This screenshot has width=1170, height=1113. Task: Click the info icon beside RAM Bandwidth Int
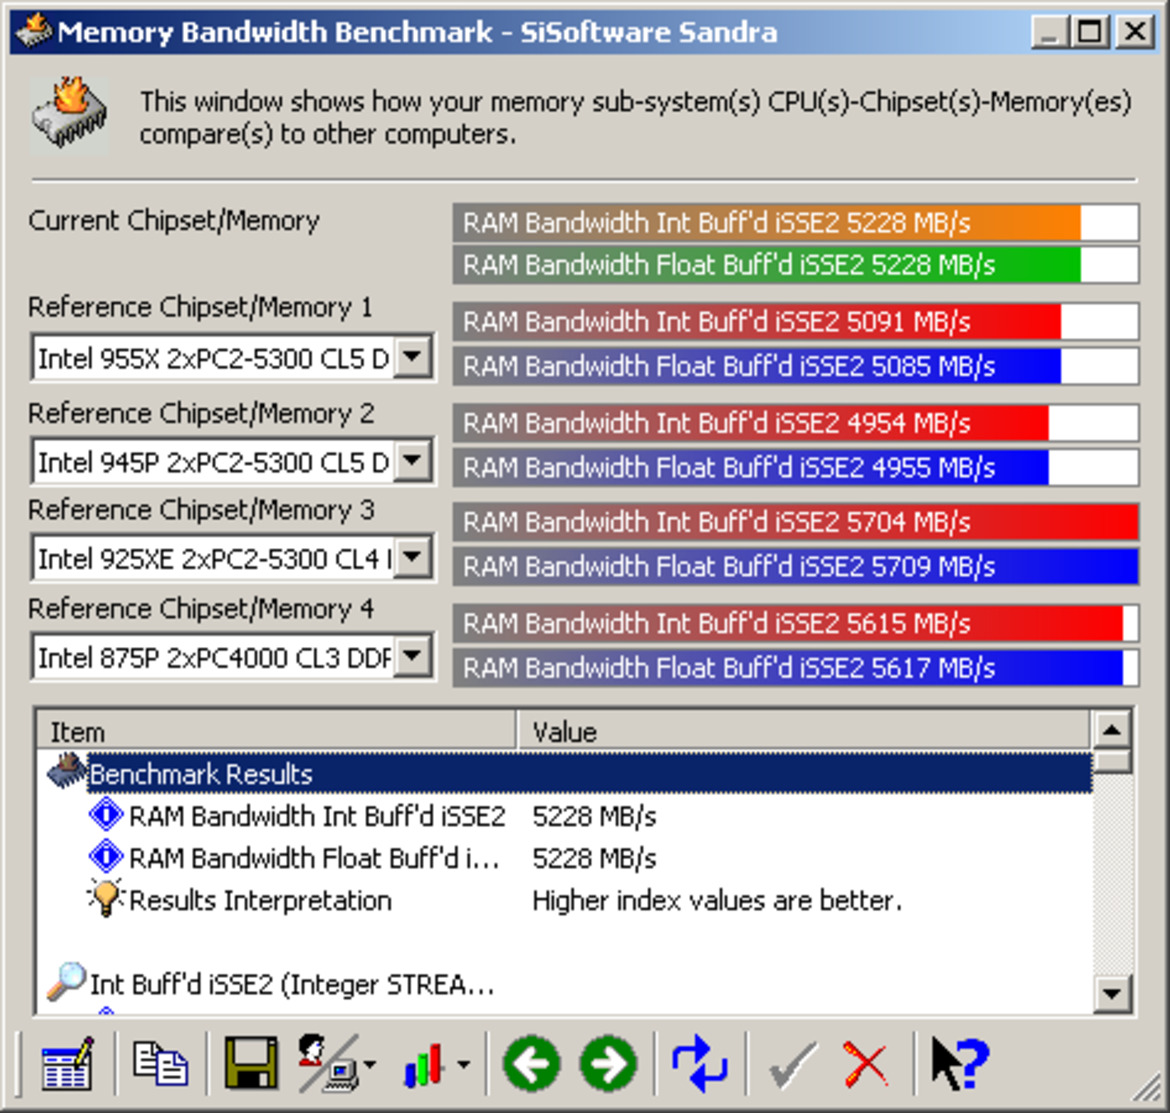pos(106,815)
